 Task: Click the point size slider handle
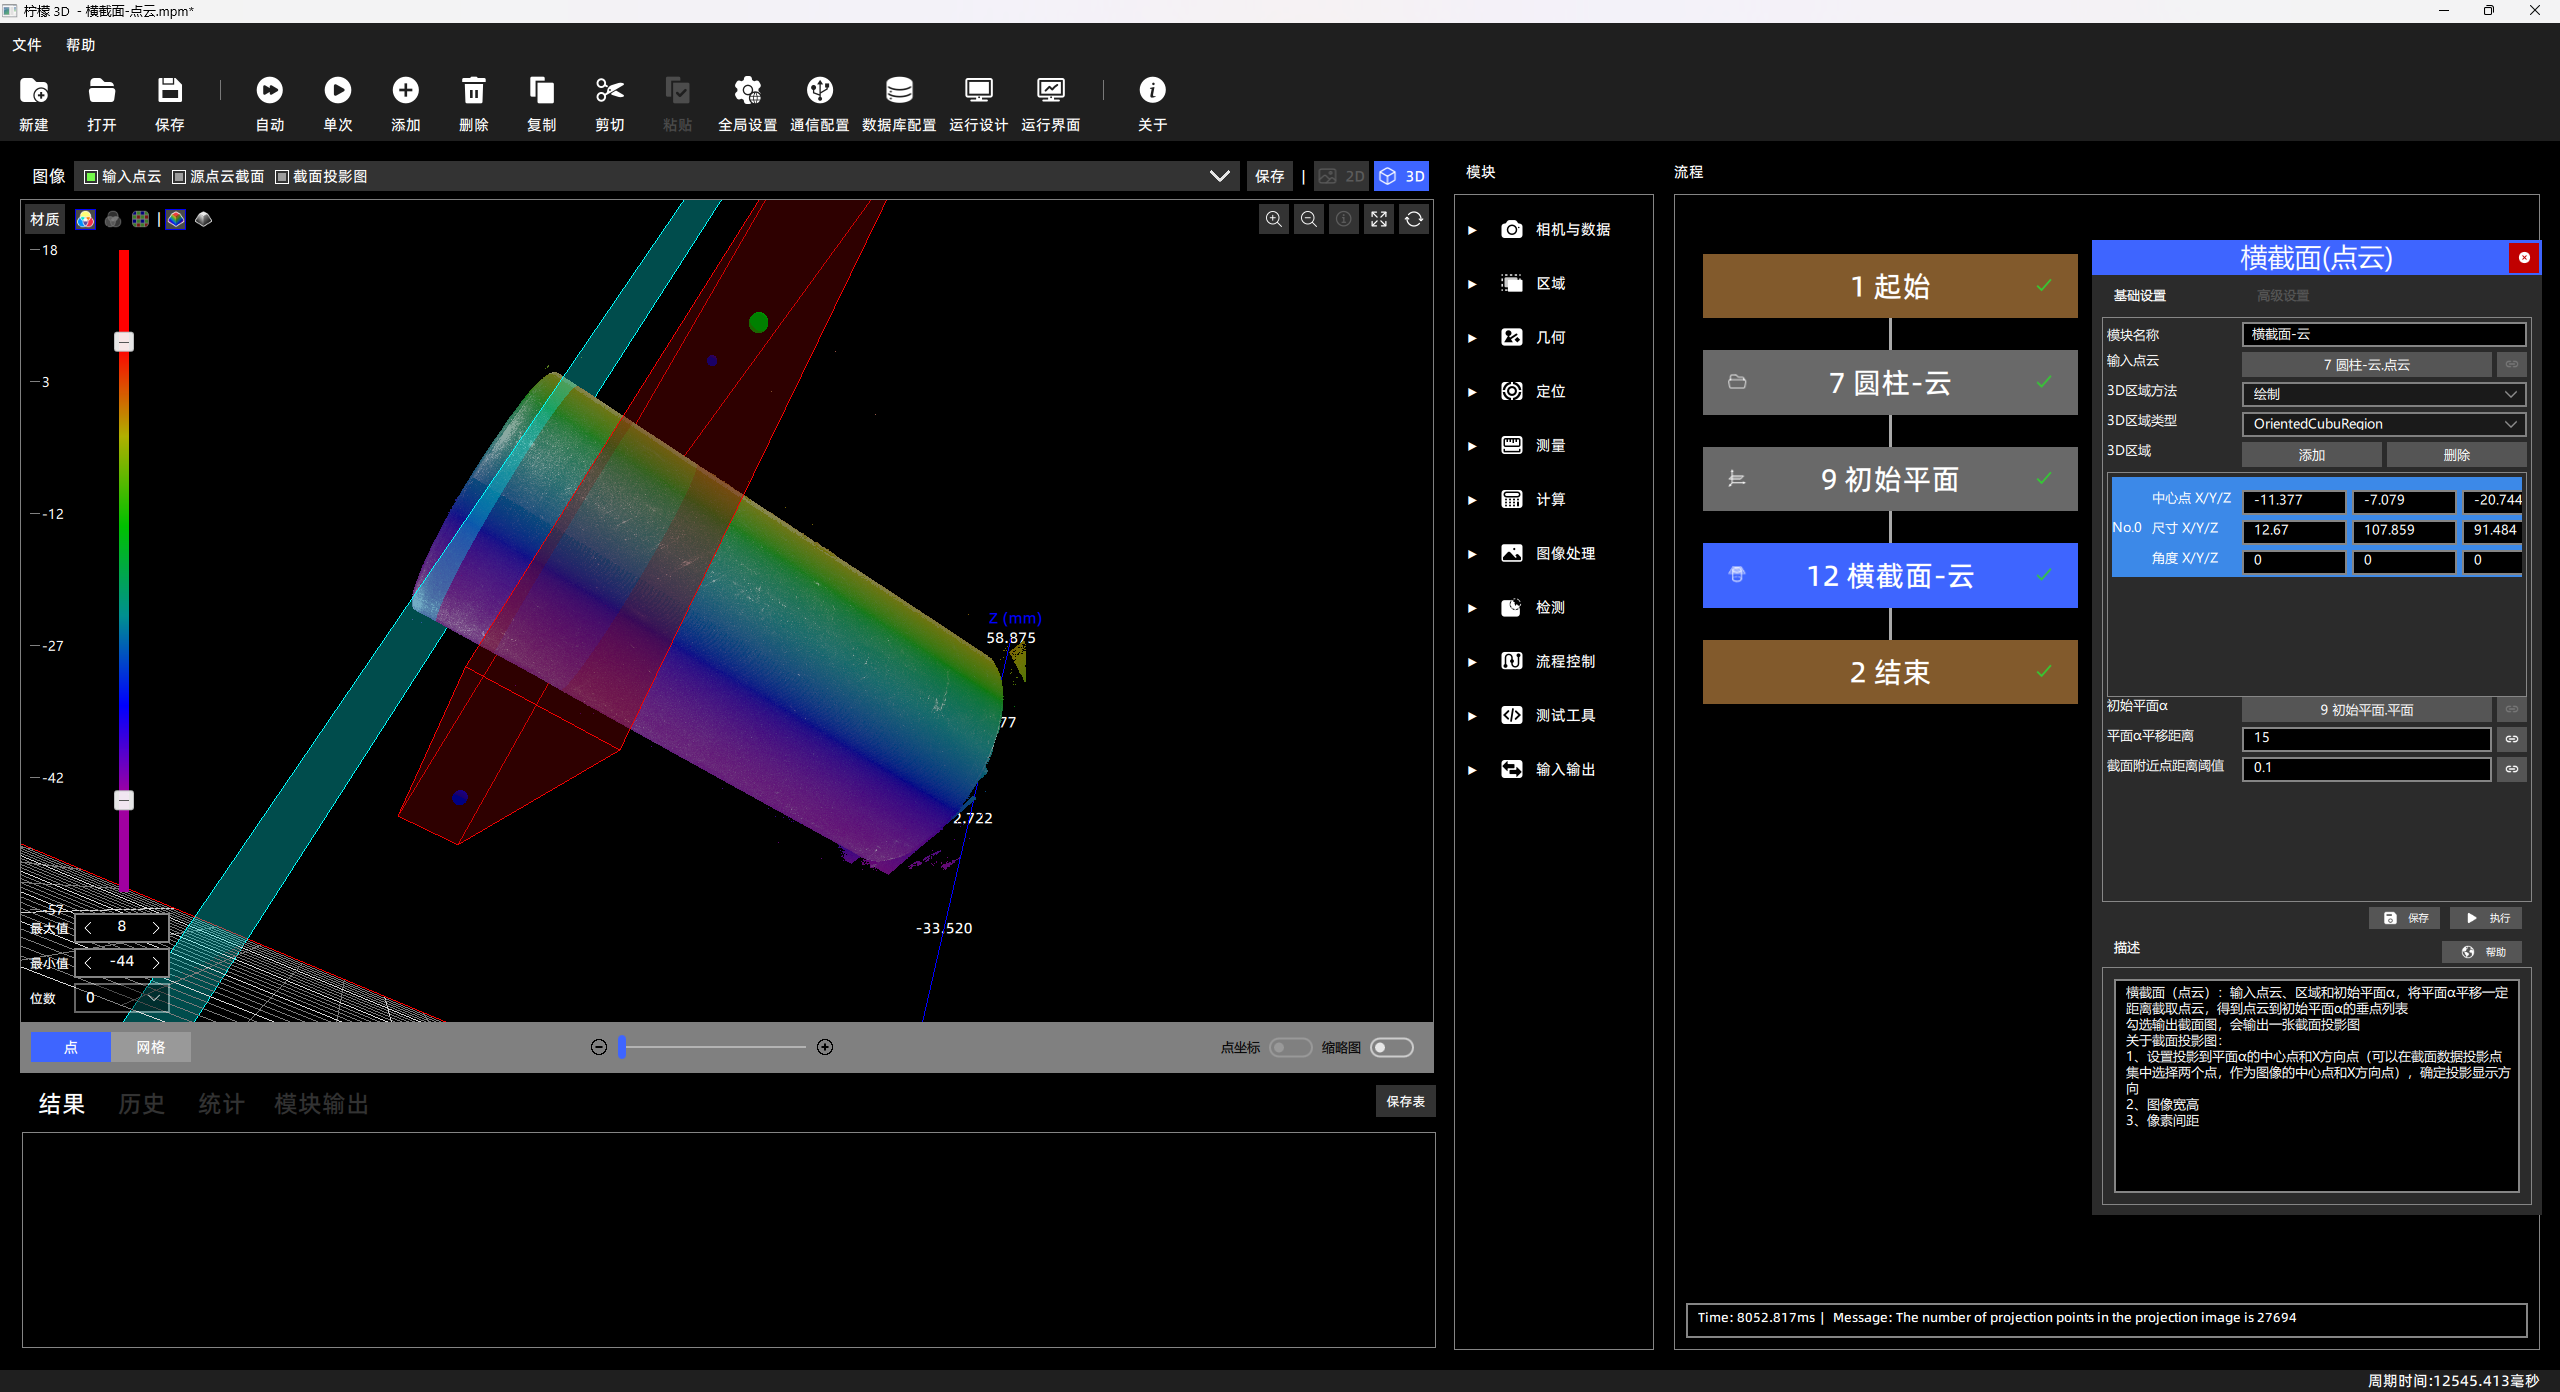pos(622,1047)
